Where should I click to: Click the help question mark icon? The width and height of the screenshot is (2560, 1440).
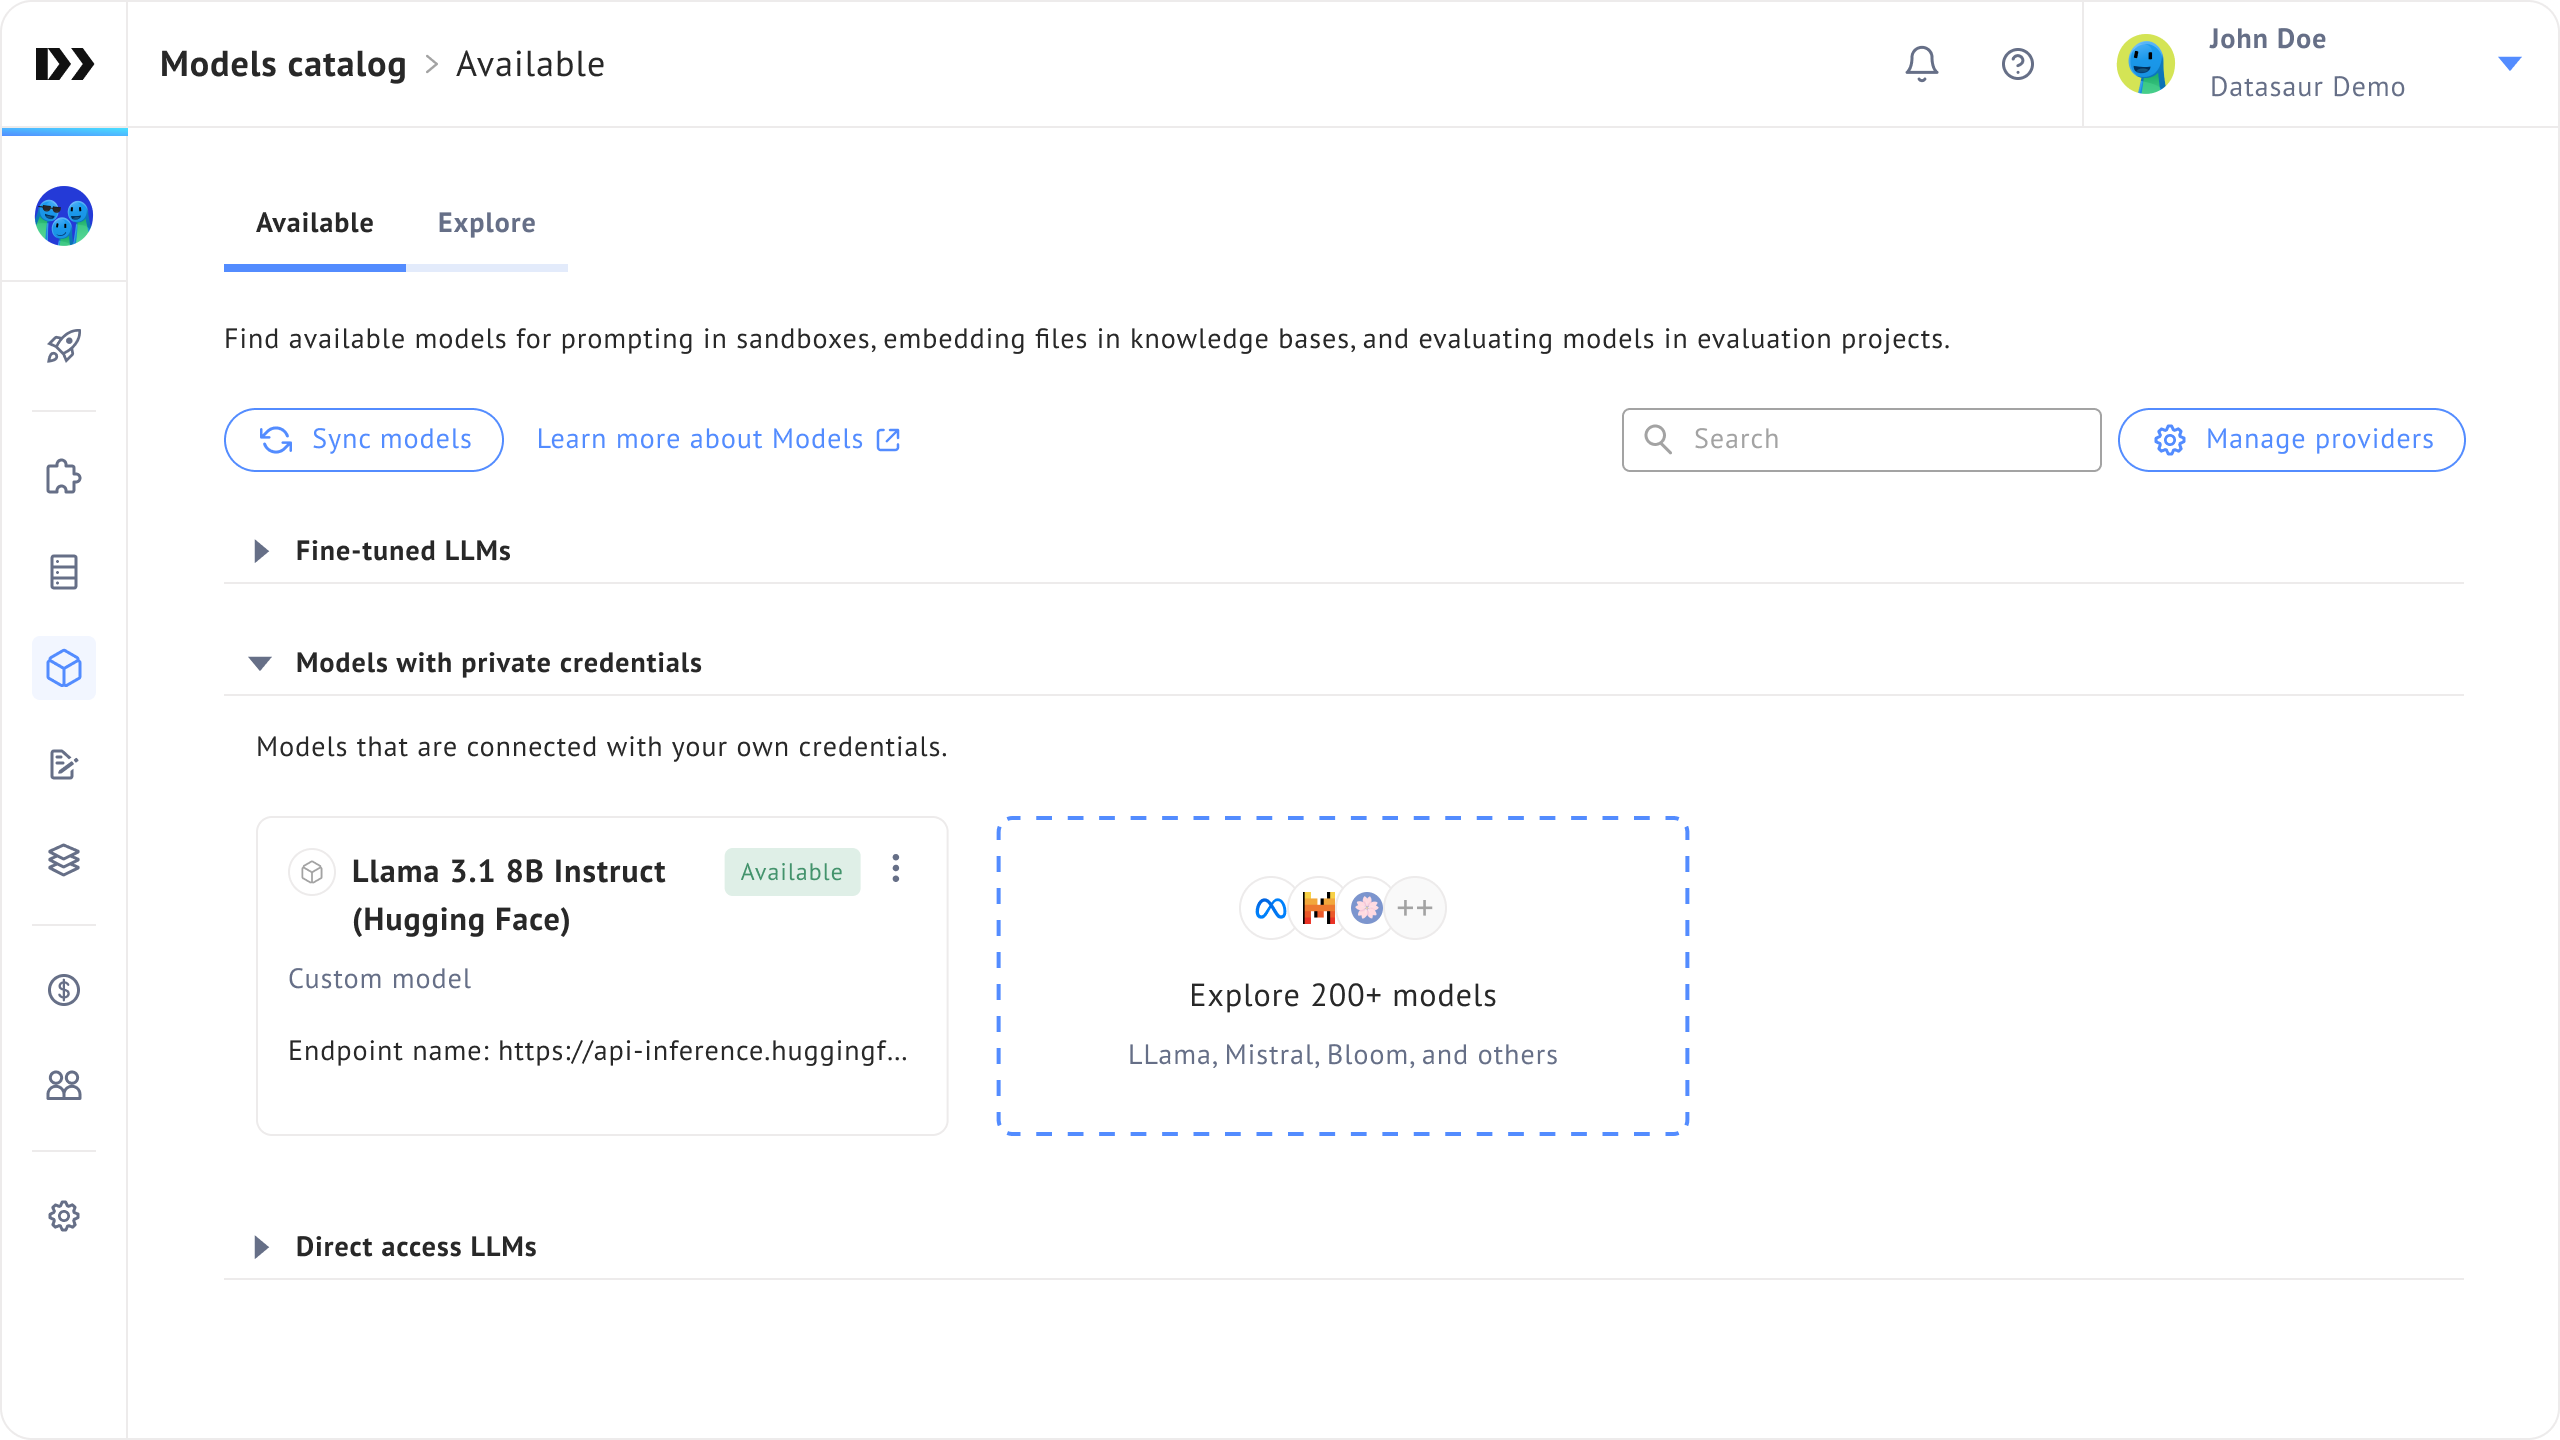(x=2017, y=64)
